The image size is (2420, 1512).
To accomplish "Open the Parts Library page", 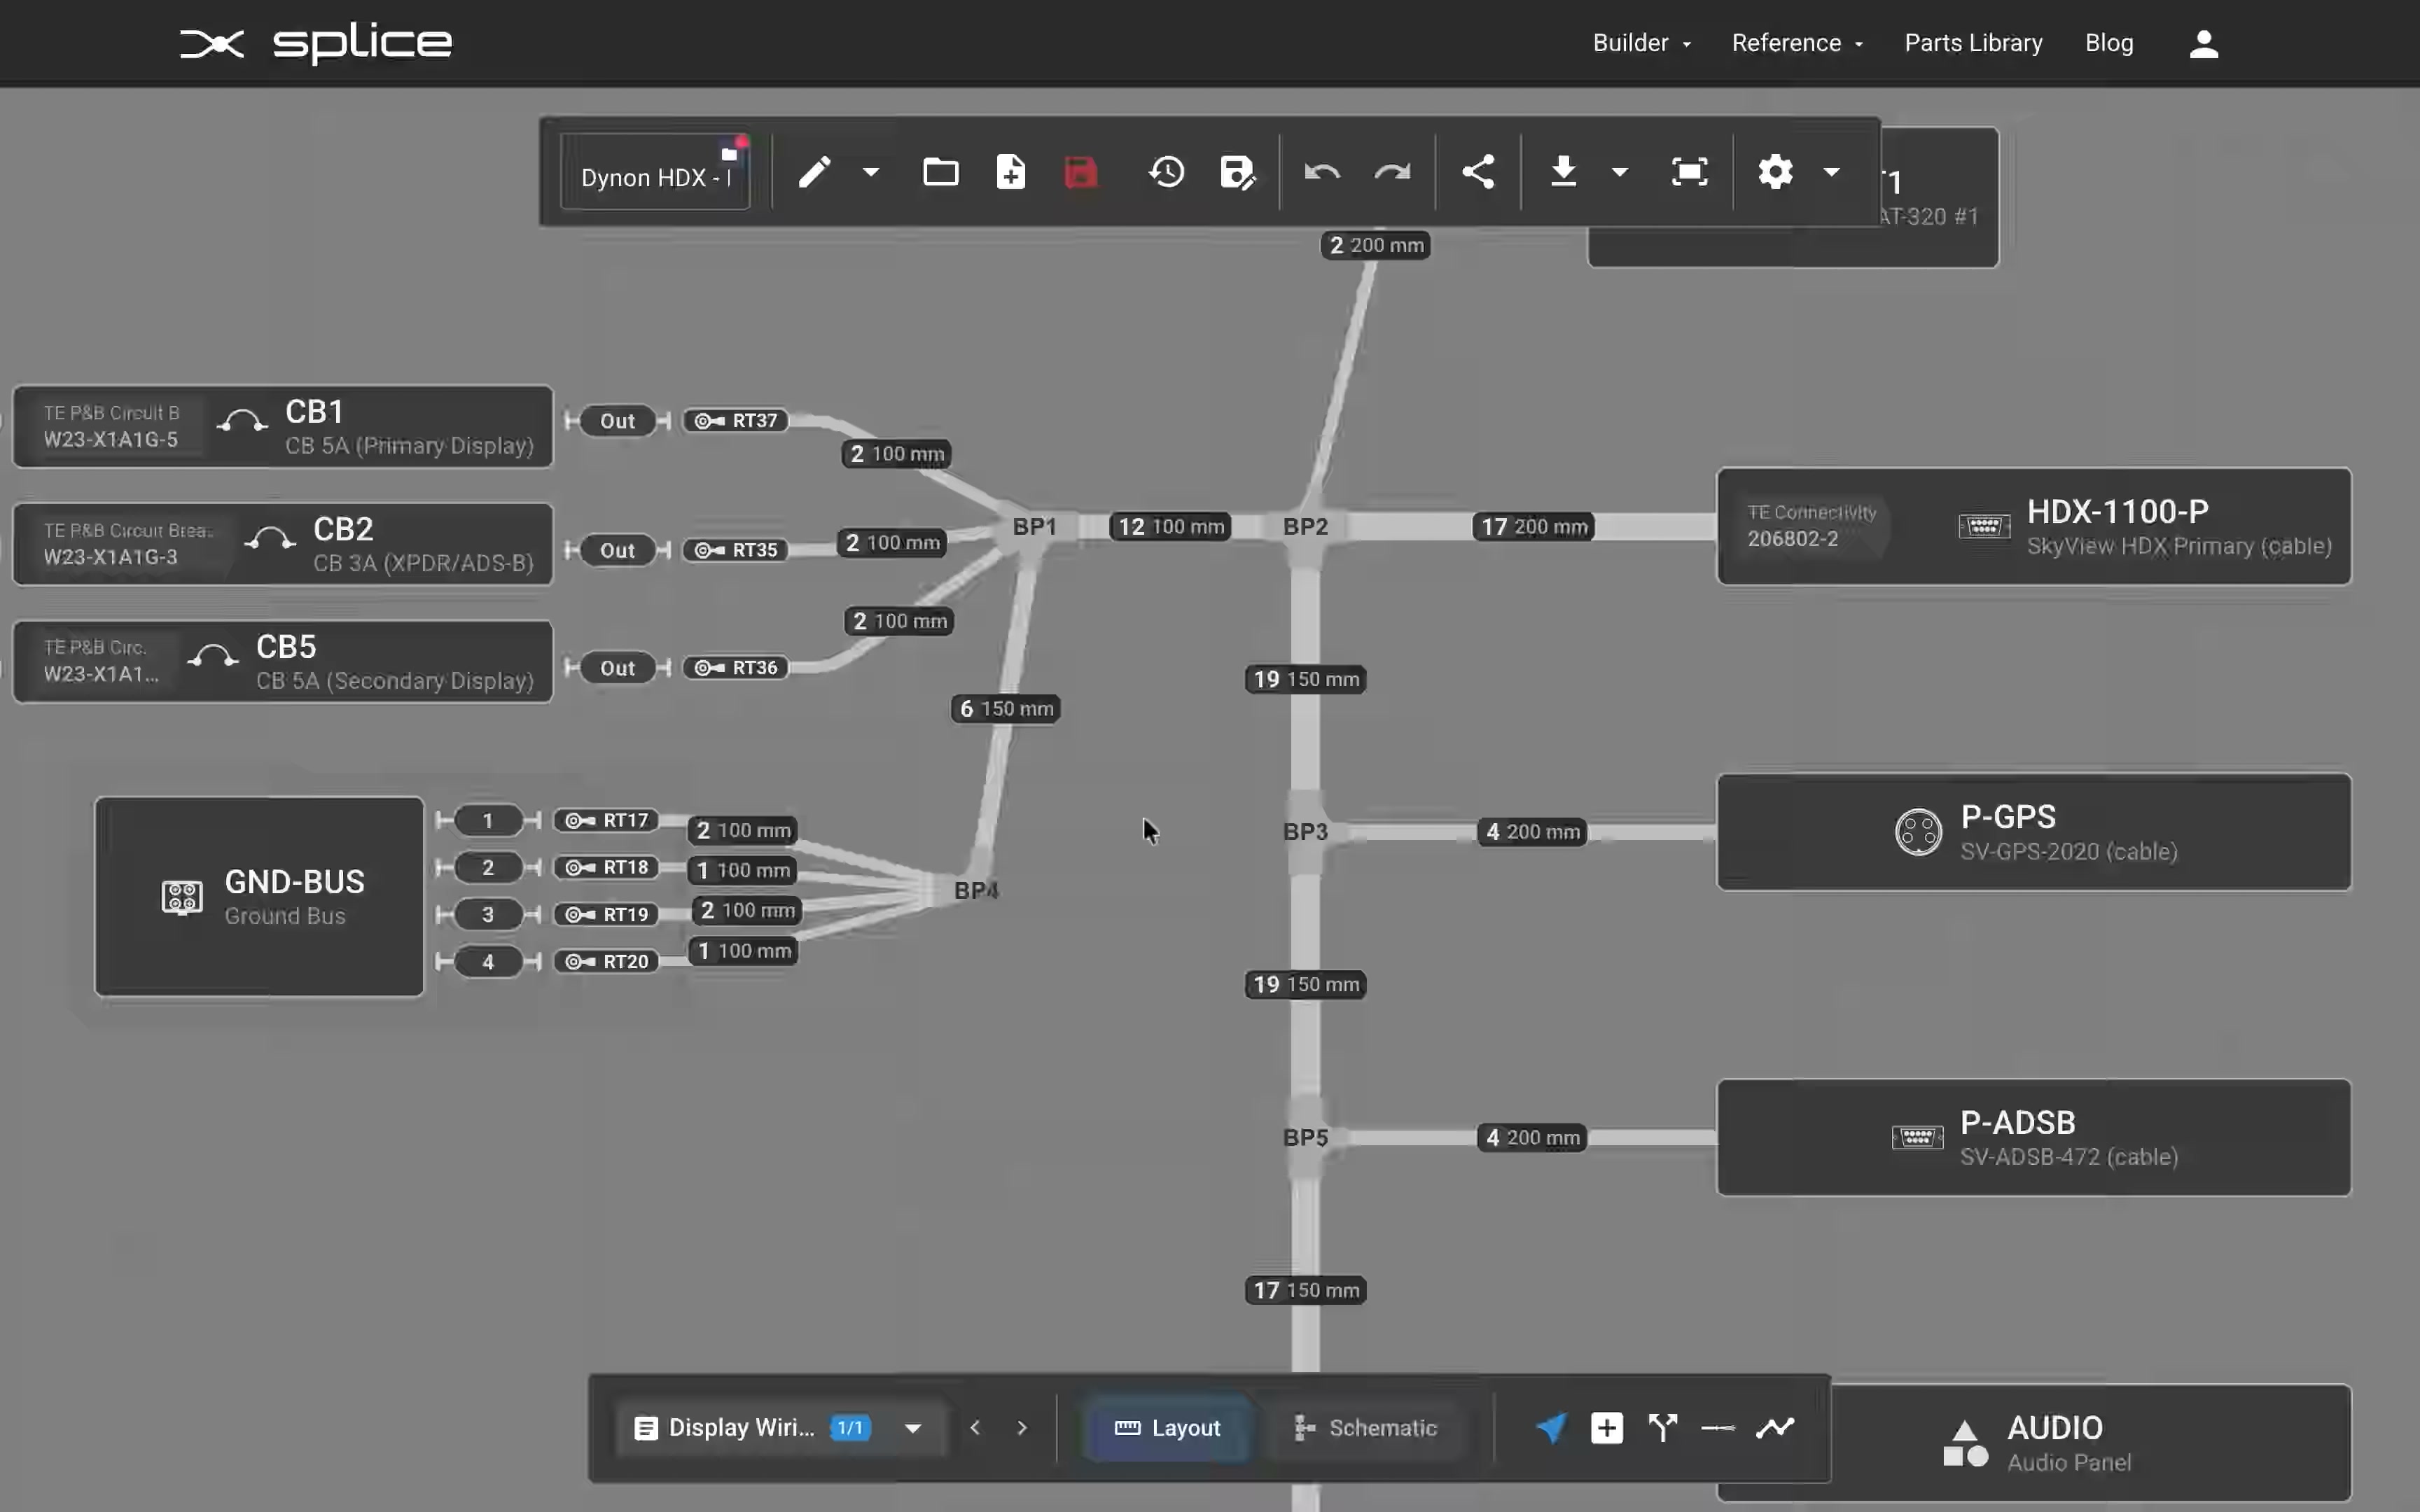I will [1972, 42].
